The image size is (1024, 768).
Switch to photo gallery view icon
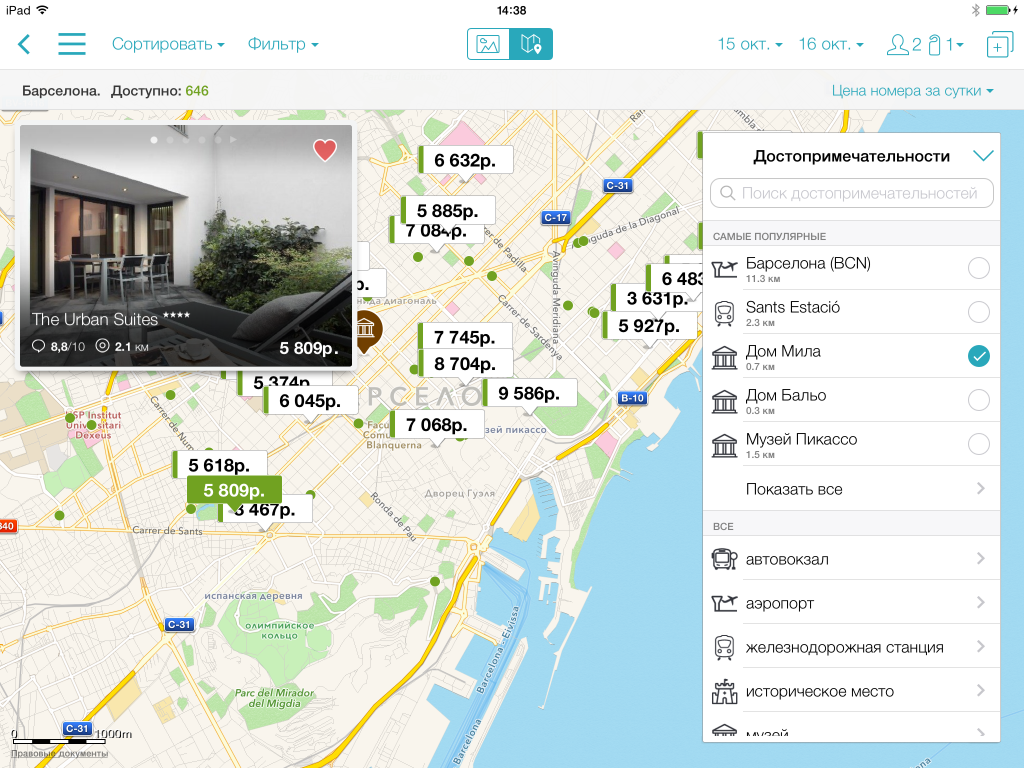tap(488, 44)
